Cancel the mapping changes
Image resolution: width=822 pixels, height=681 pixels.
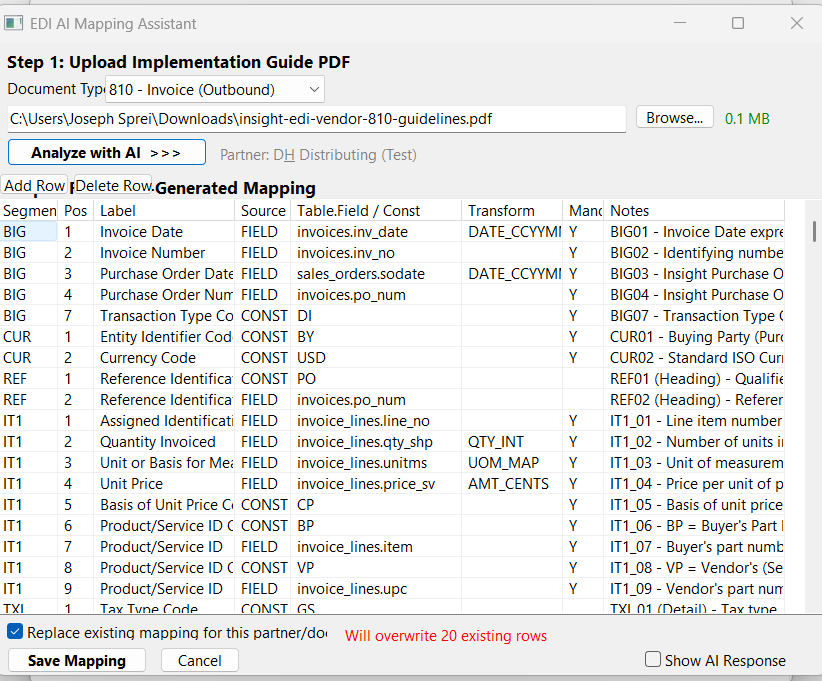point(199,660)
